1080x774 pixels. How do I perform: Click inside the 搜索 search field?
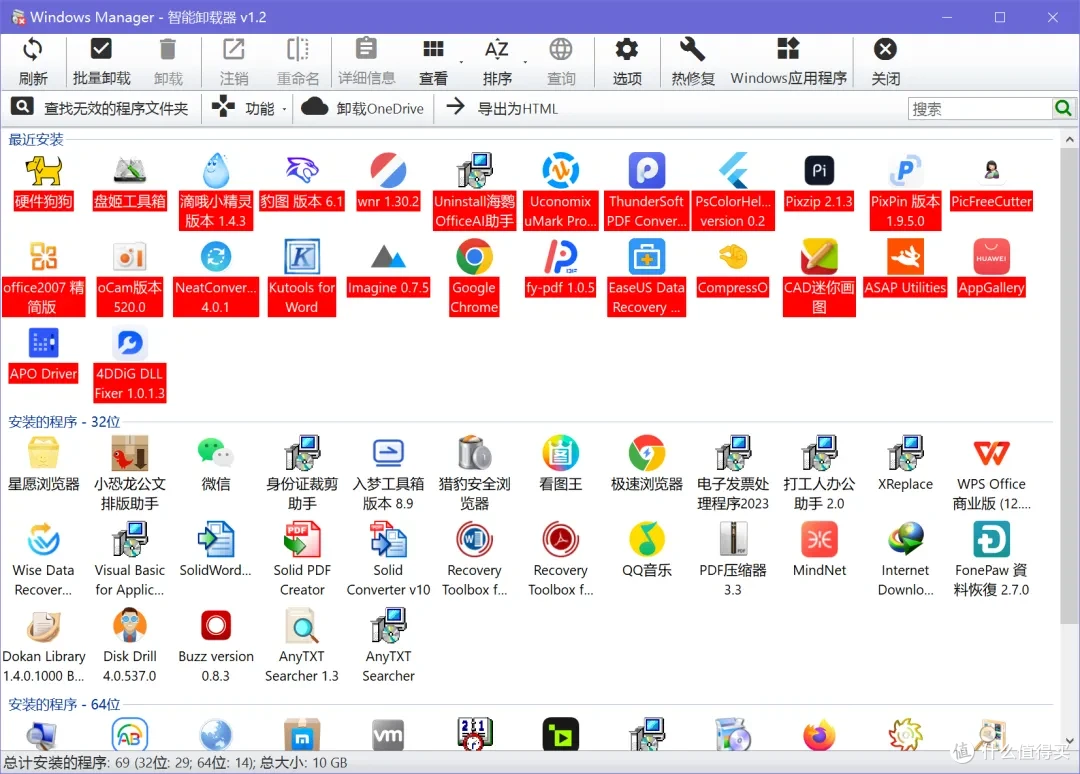tap(980, 108)
